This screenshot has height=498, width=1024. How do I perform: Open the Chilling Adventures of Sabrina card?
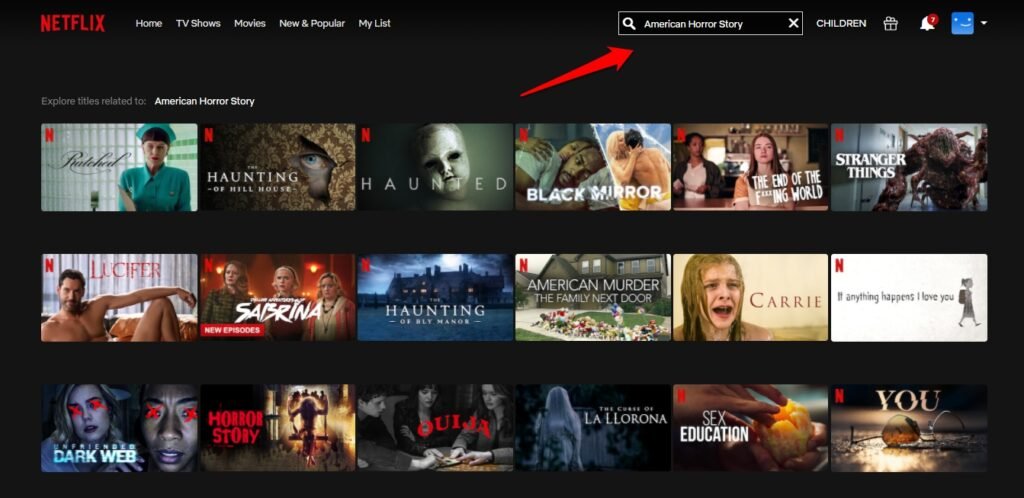click(278, 298)
